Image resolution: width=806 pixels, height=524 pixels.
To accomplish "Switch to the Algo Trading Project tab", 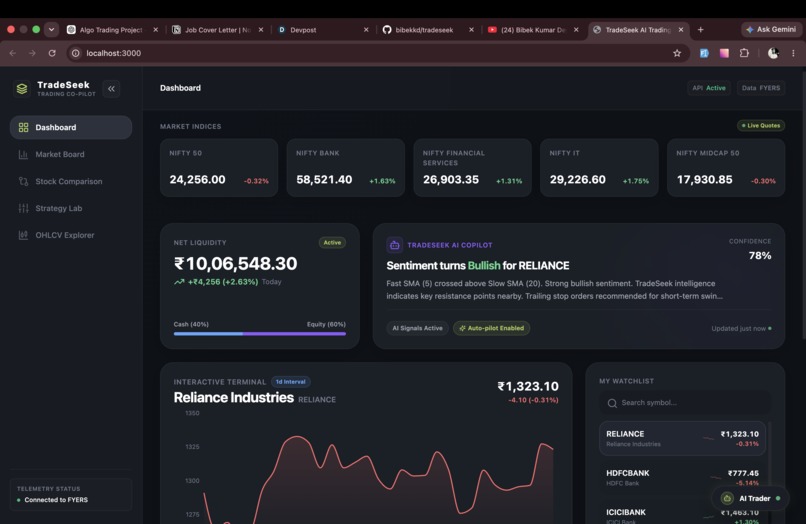I will 111,30.
